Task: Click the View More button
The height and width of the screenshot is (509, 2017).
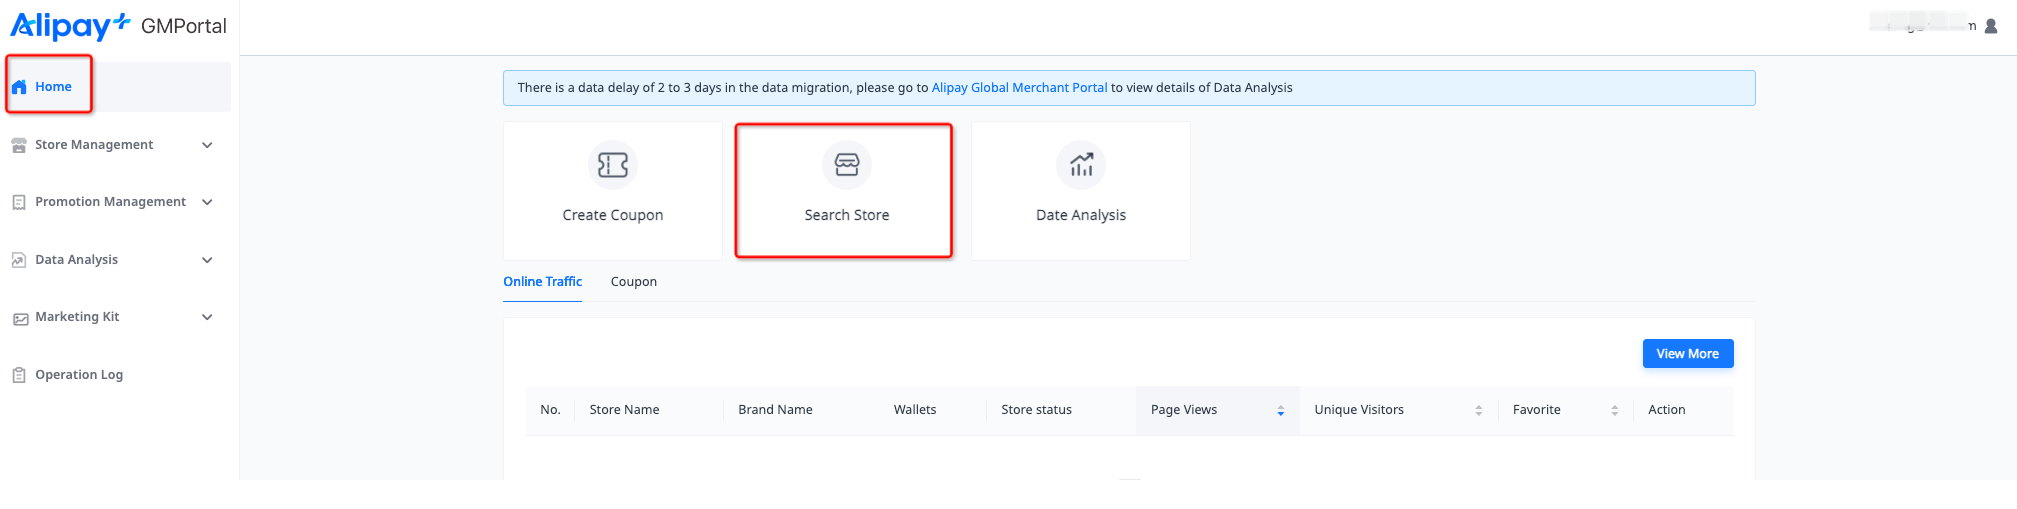Action: [1687, 354]
